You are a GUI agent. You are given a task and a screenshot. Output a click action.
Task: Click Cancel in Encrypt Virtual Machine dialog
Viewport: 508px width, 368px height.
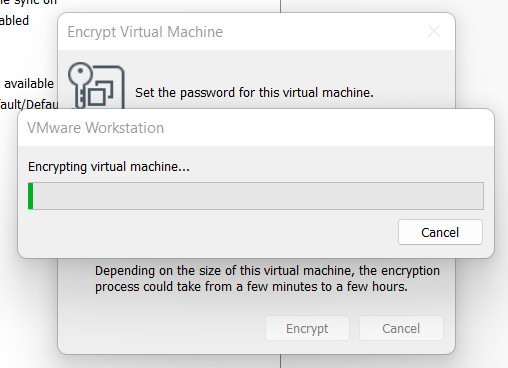[401, 328]
